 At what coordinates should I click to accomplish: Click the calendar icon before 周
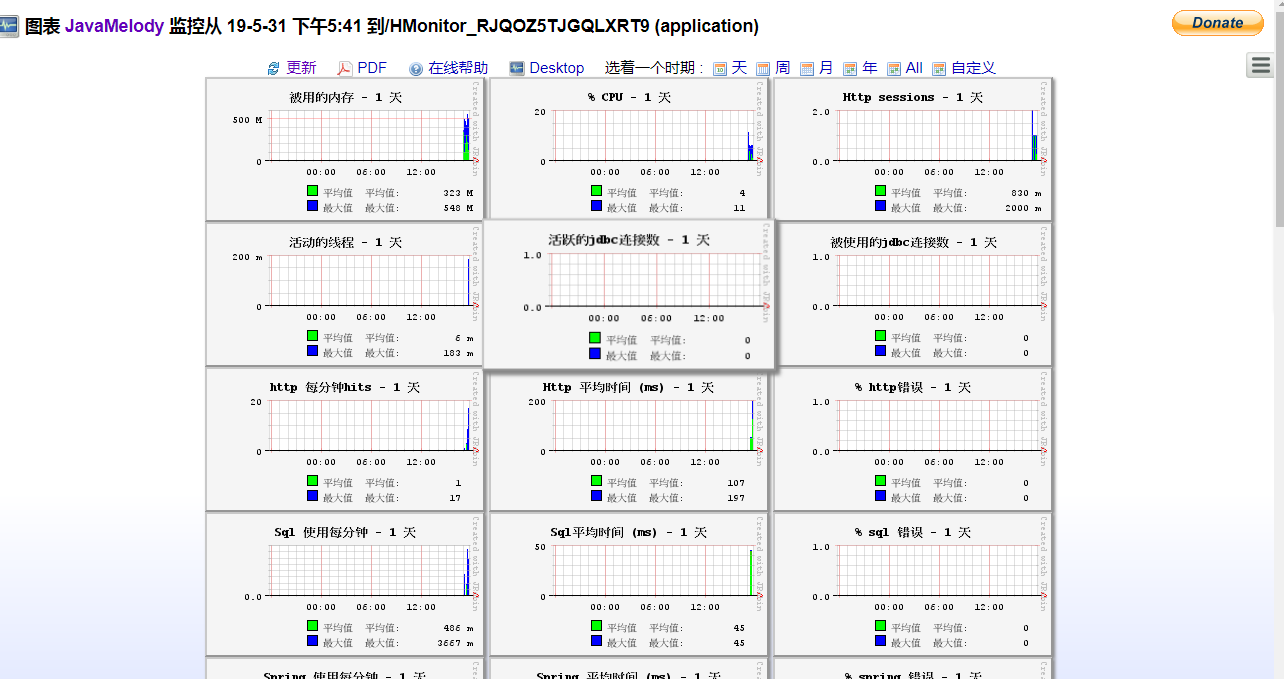[x=763, y=68]
